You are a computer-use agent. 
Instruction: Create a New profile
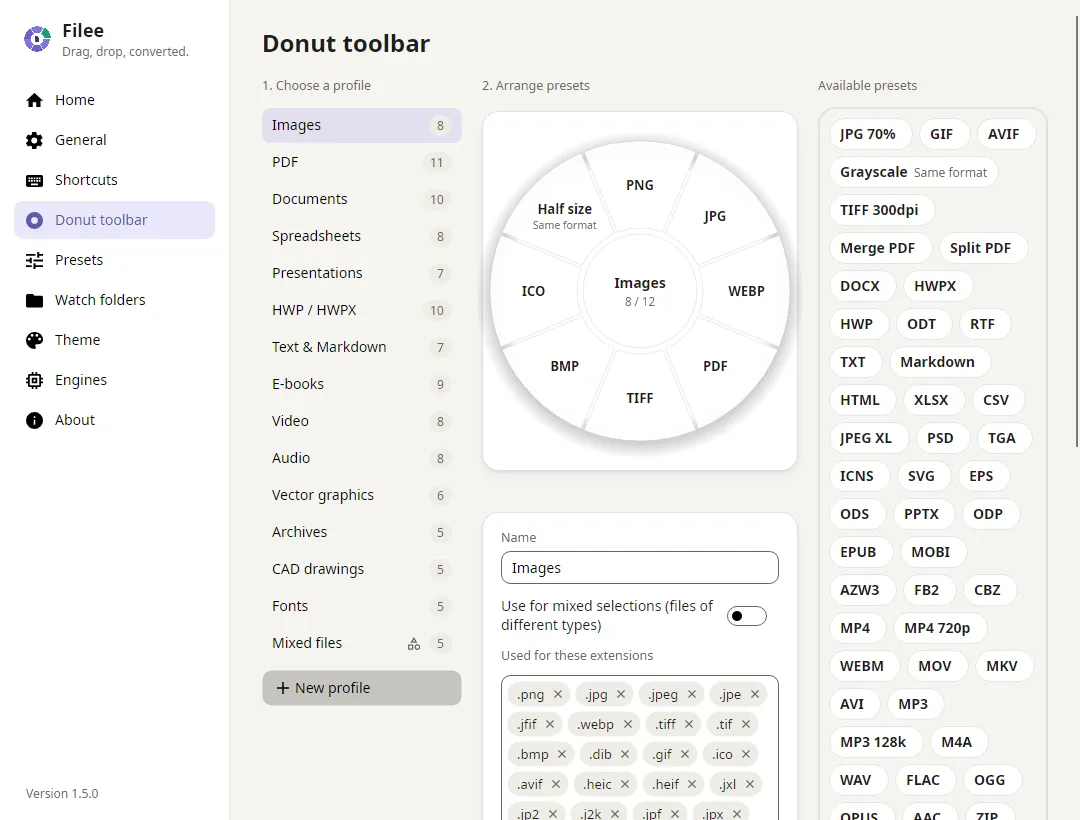tap(362, 688)
